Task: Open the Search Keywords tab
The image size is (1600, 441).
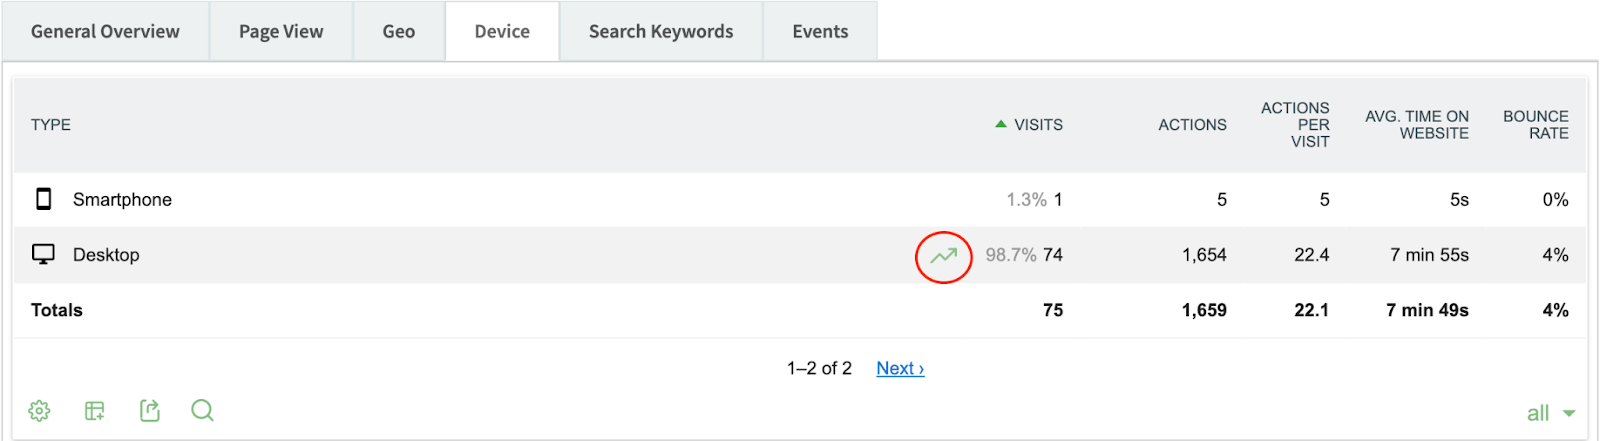Action: [661, 31]
